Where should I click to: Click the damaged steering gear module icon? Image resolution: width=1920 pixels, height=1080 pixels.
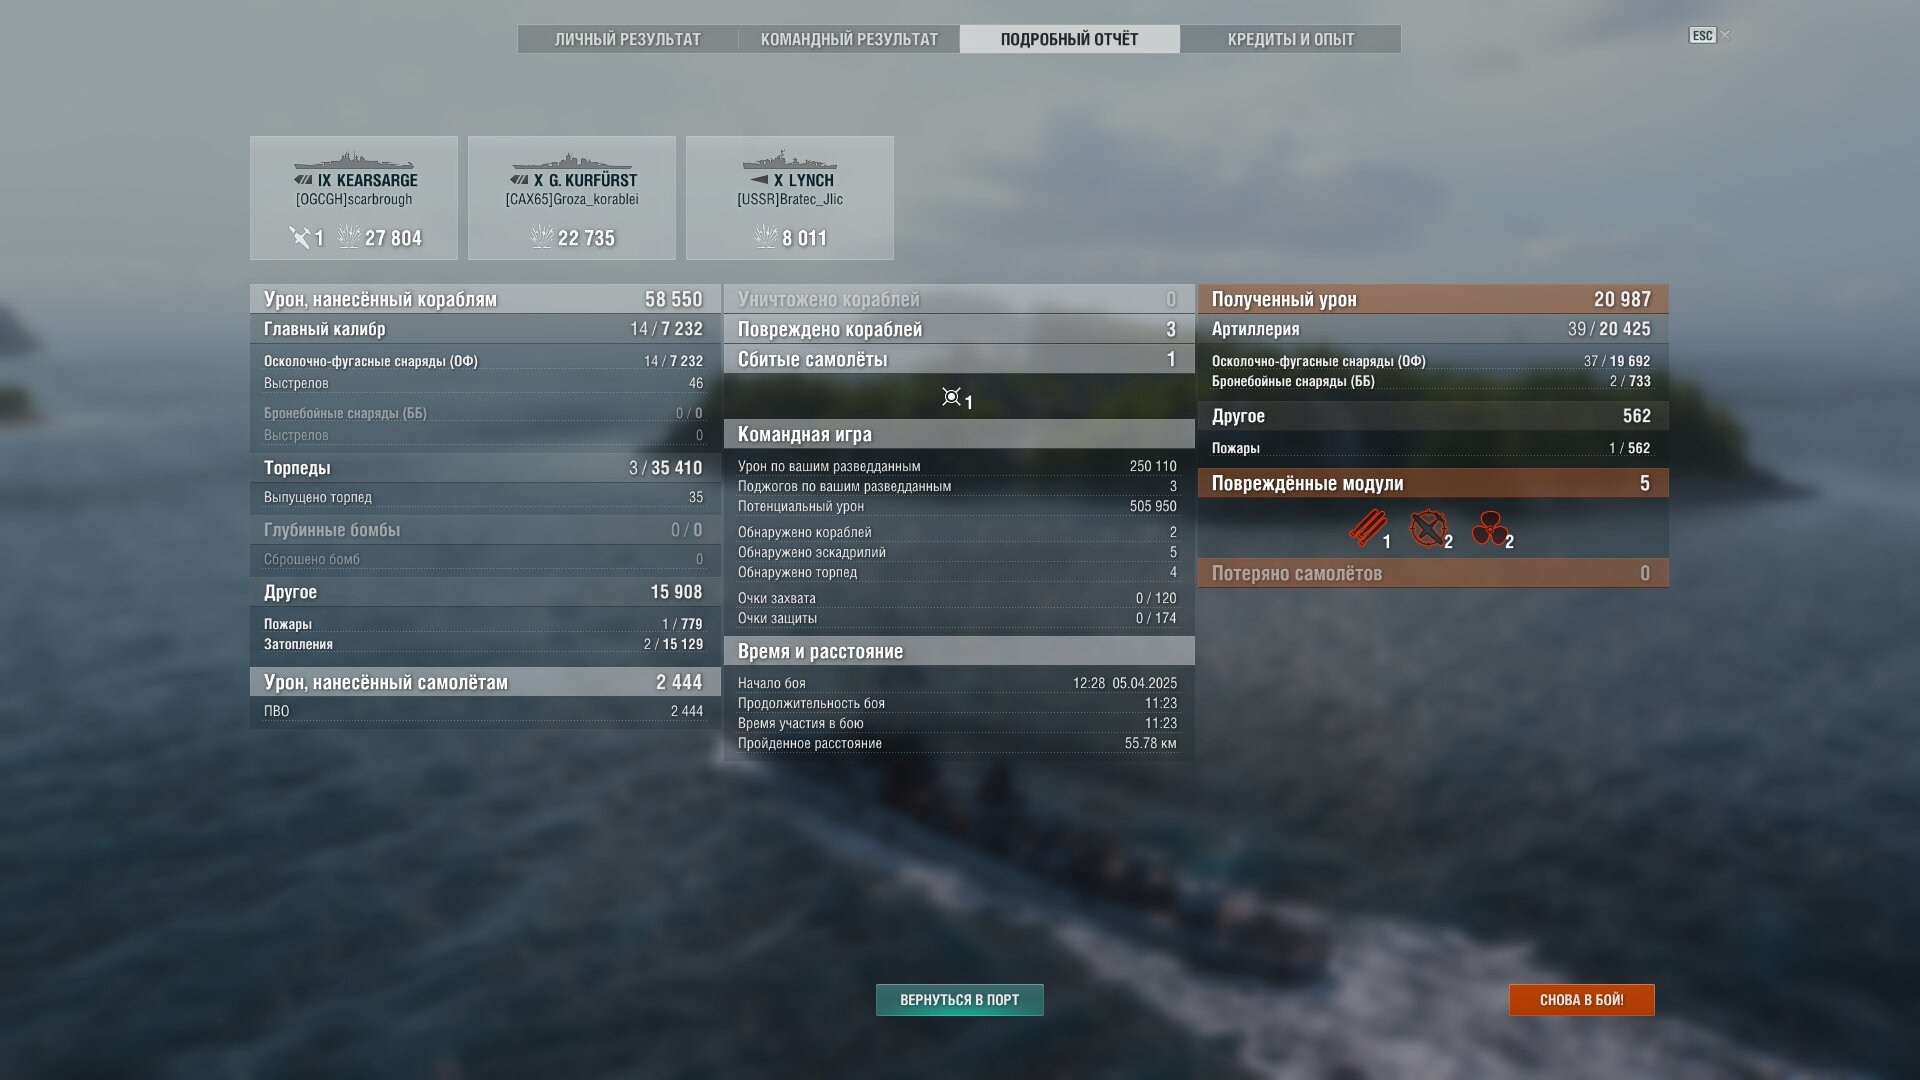click(1428, 528)
